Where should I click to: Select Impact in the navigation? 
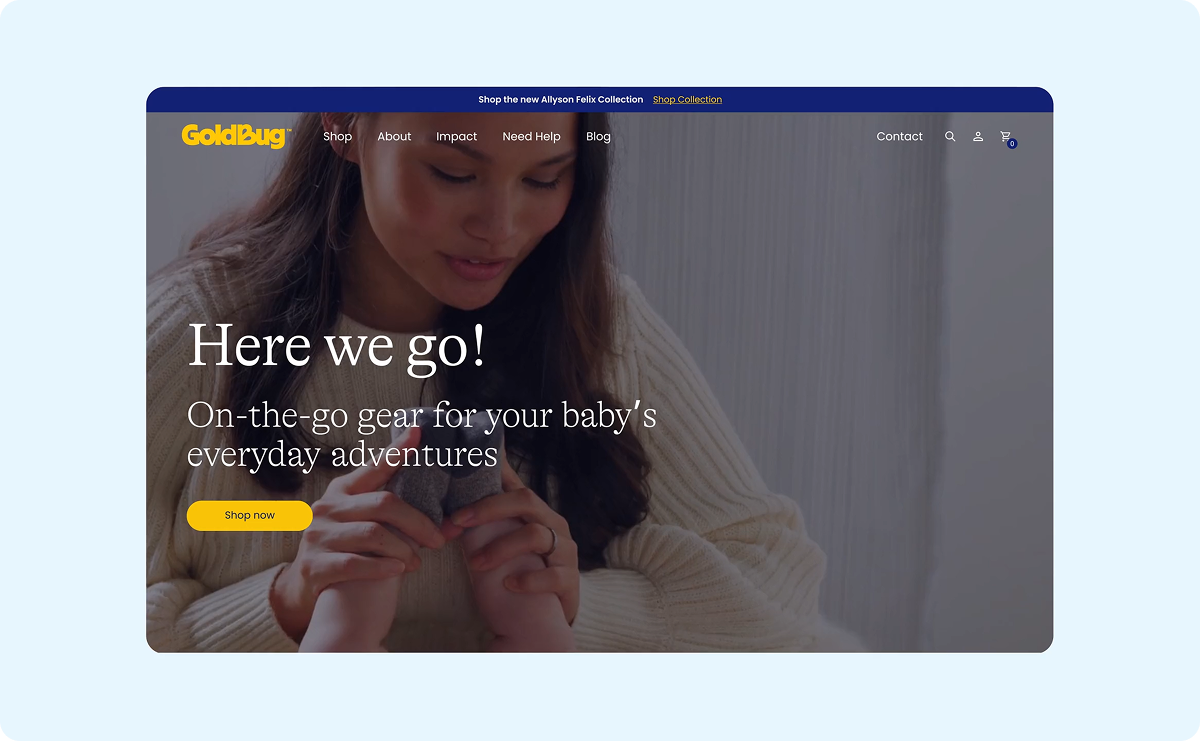click(x=456, y=136)
